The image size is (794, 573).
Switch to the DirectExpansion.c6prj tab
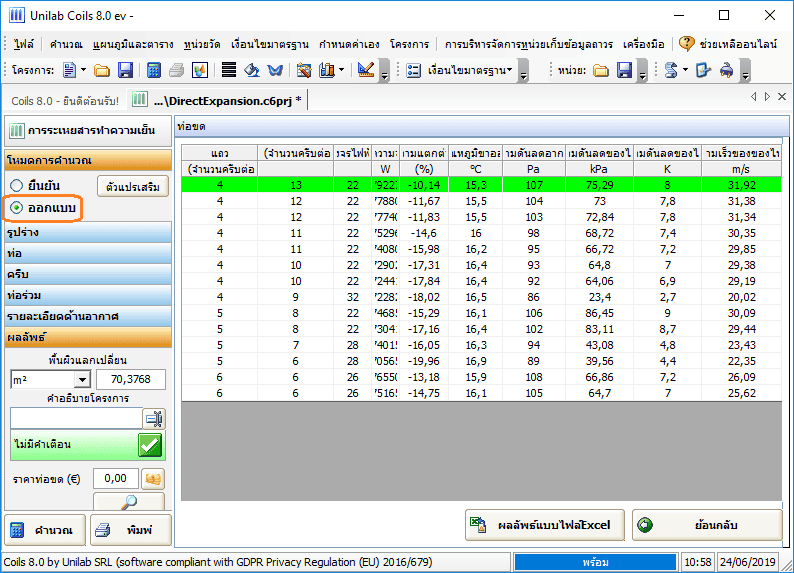coord(221,100)
